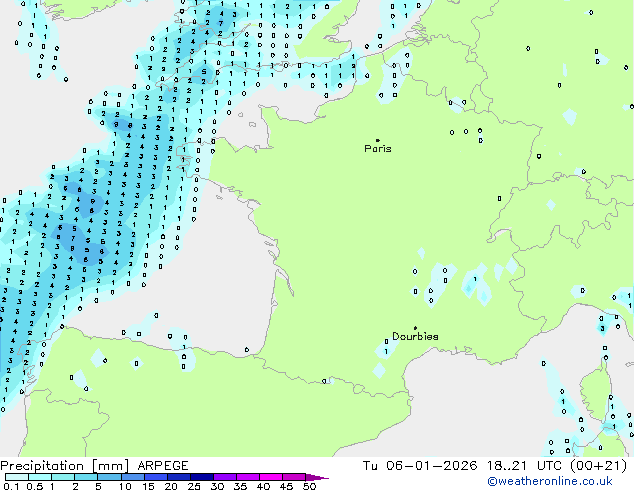Click the '25' legend scale value

point(194,486)
